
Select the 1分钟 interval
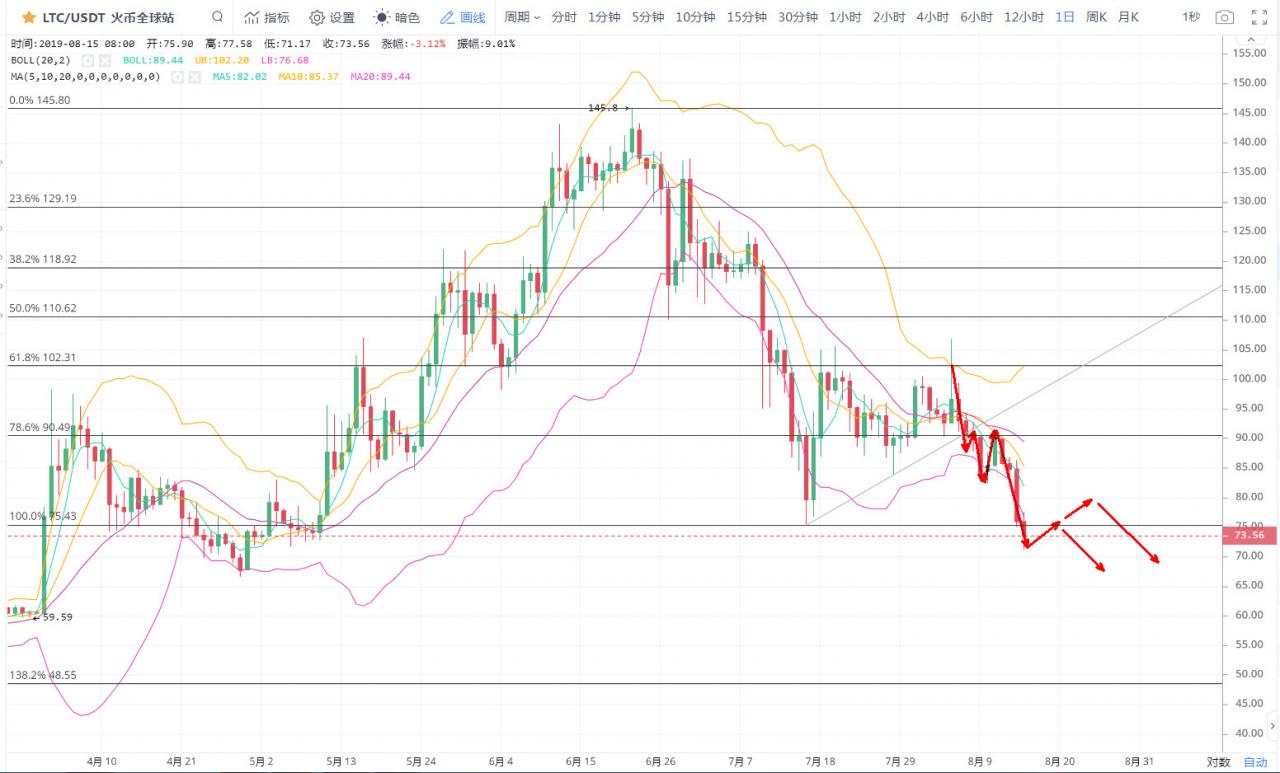(x=604, y=17)
